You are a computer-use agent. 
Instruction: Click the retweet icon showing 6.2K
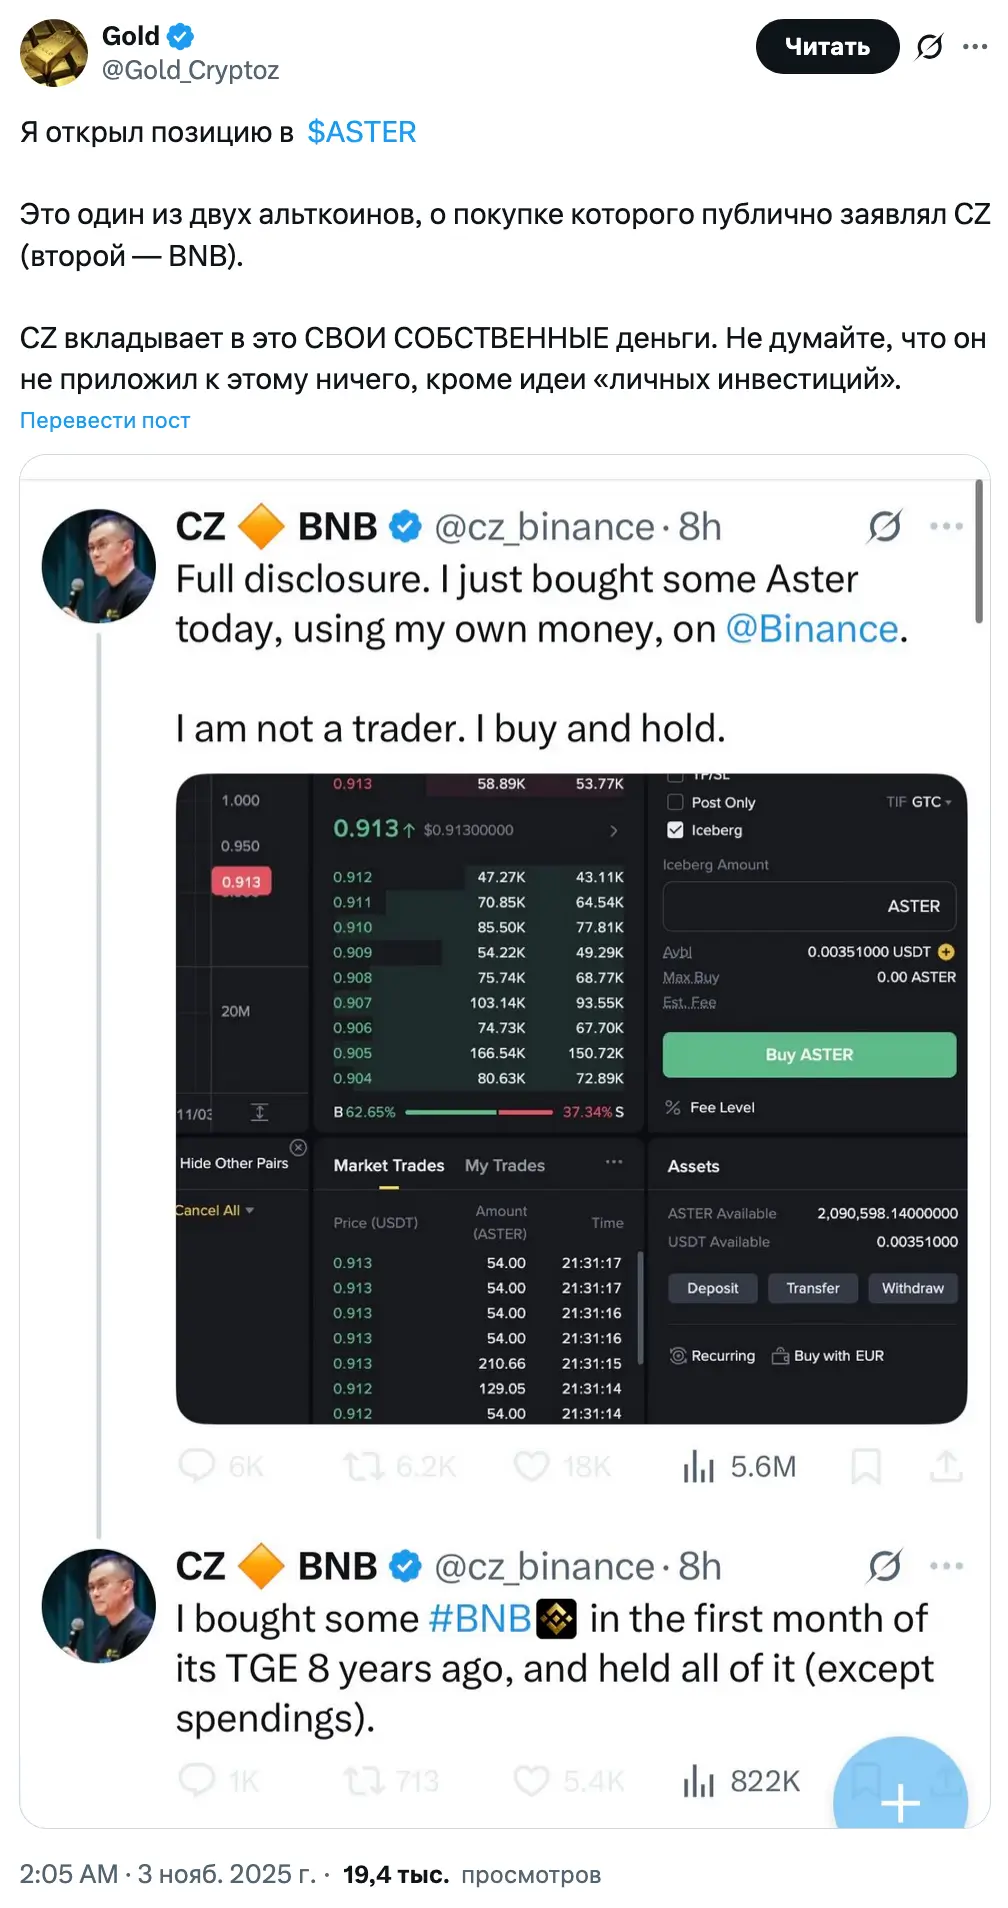(x=362, y=1466)
